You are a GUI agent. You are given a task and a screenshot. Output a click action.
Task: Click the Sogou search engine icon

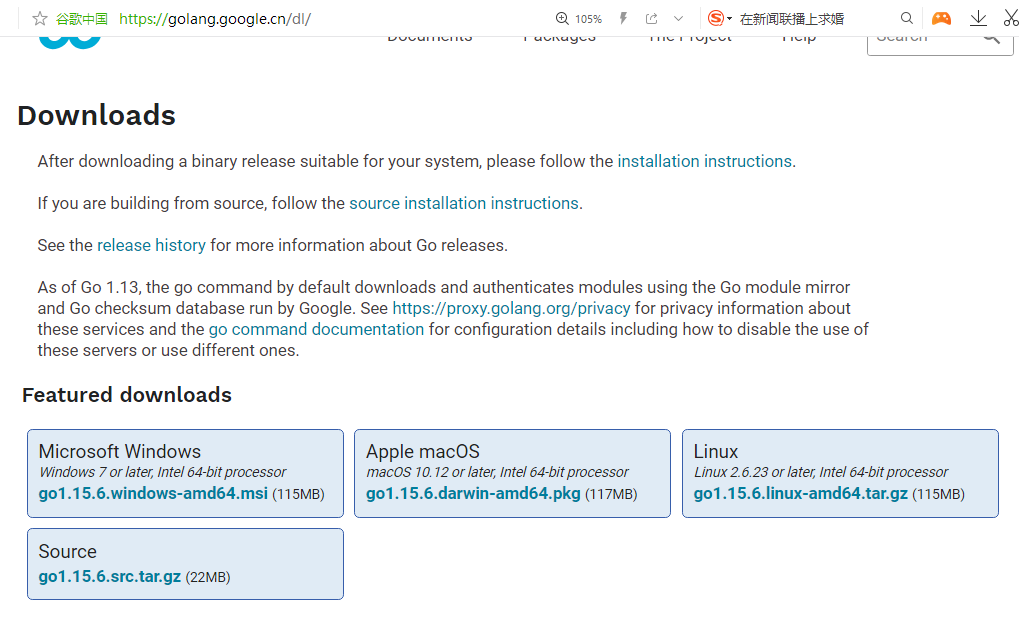pyautogui.click(x=716, y=18)
